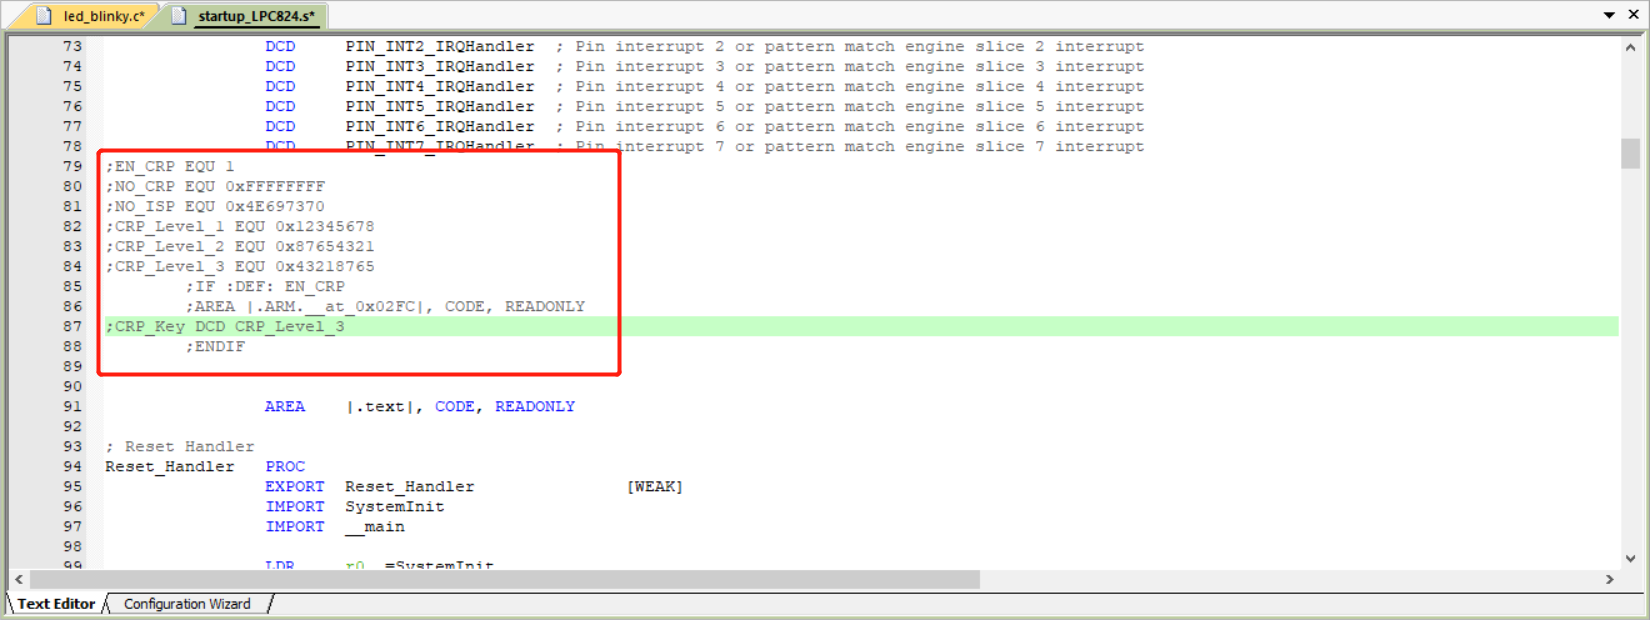Open the open-files list dropdown arrow
Viewport: 1650px width, 620px height.
(1609, 15)
